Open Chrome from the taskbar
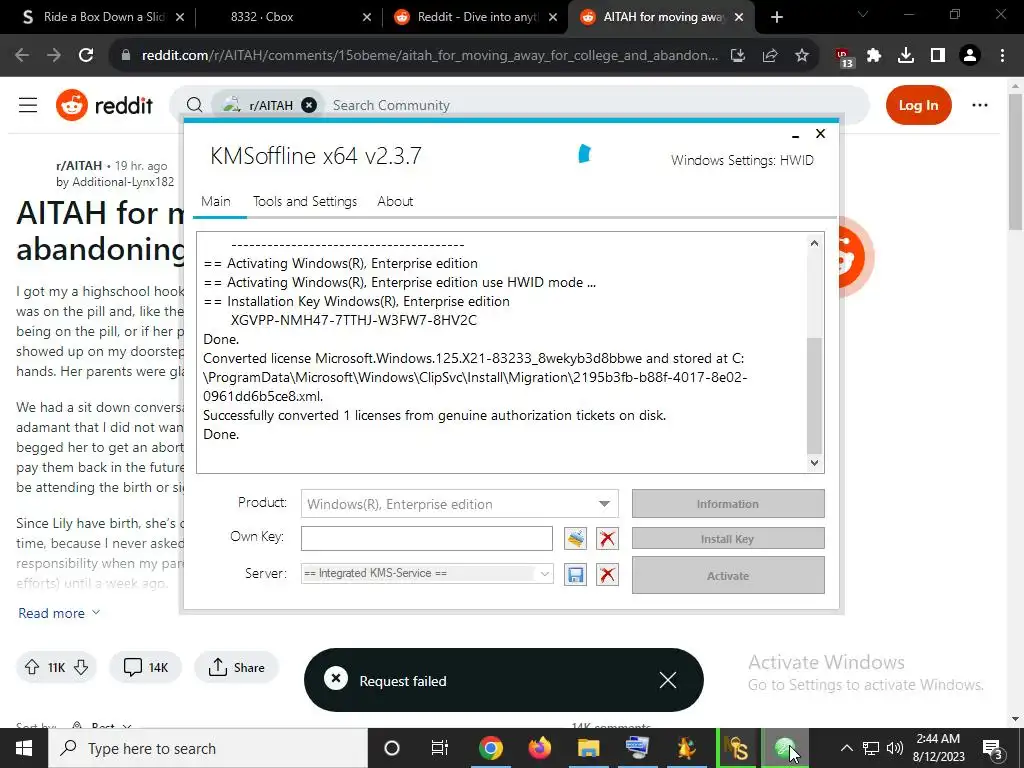The width and height of the screenshot is (1024, 768). click(491, 748)
